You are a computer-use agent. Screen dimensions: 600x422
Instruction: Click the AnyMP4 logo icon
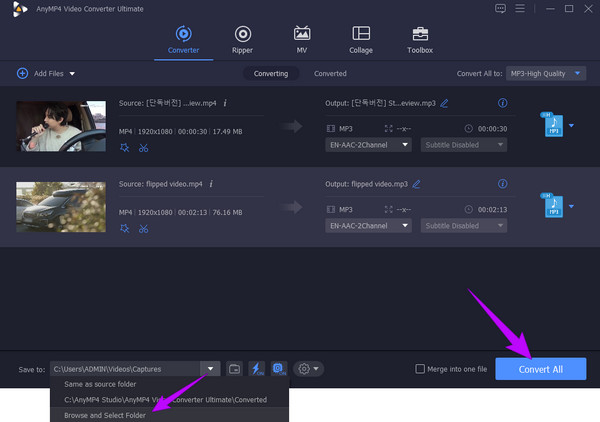point(20,9)
